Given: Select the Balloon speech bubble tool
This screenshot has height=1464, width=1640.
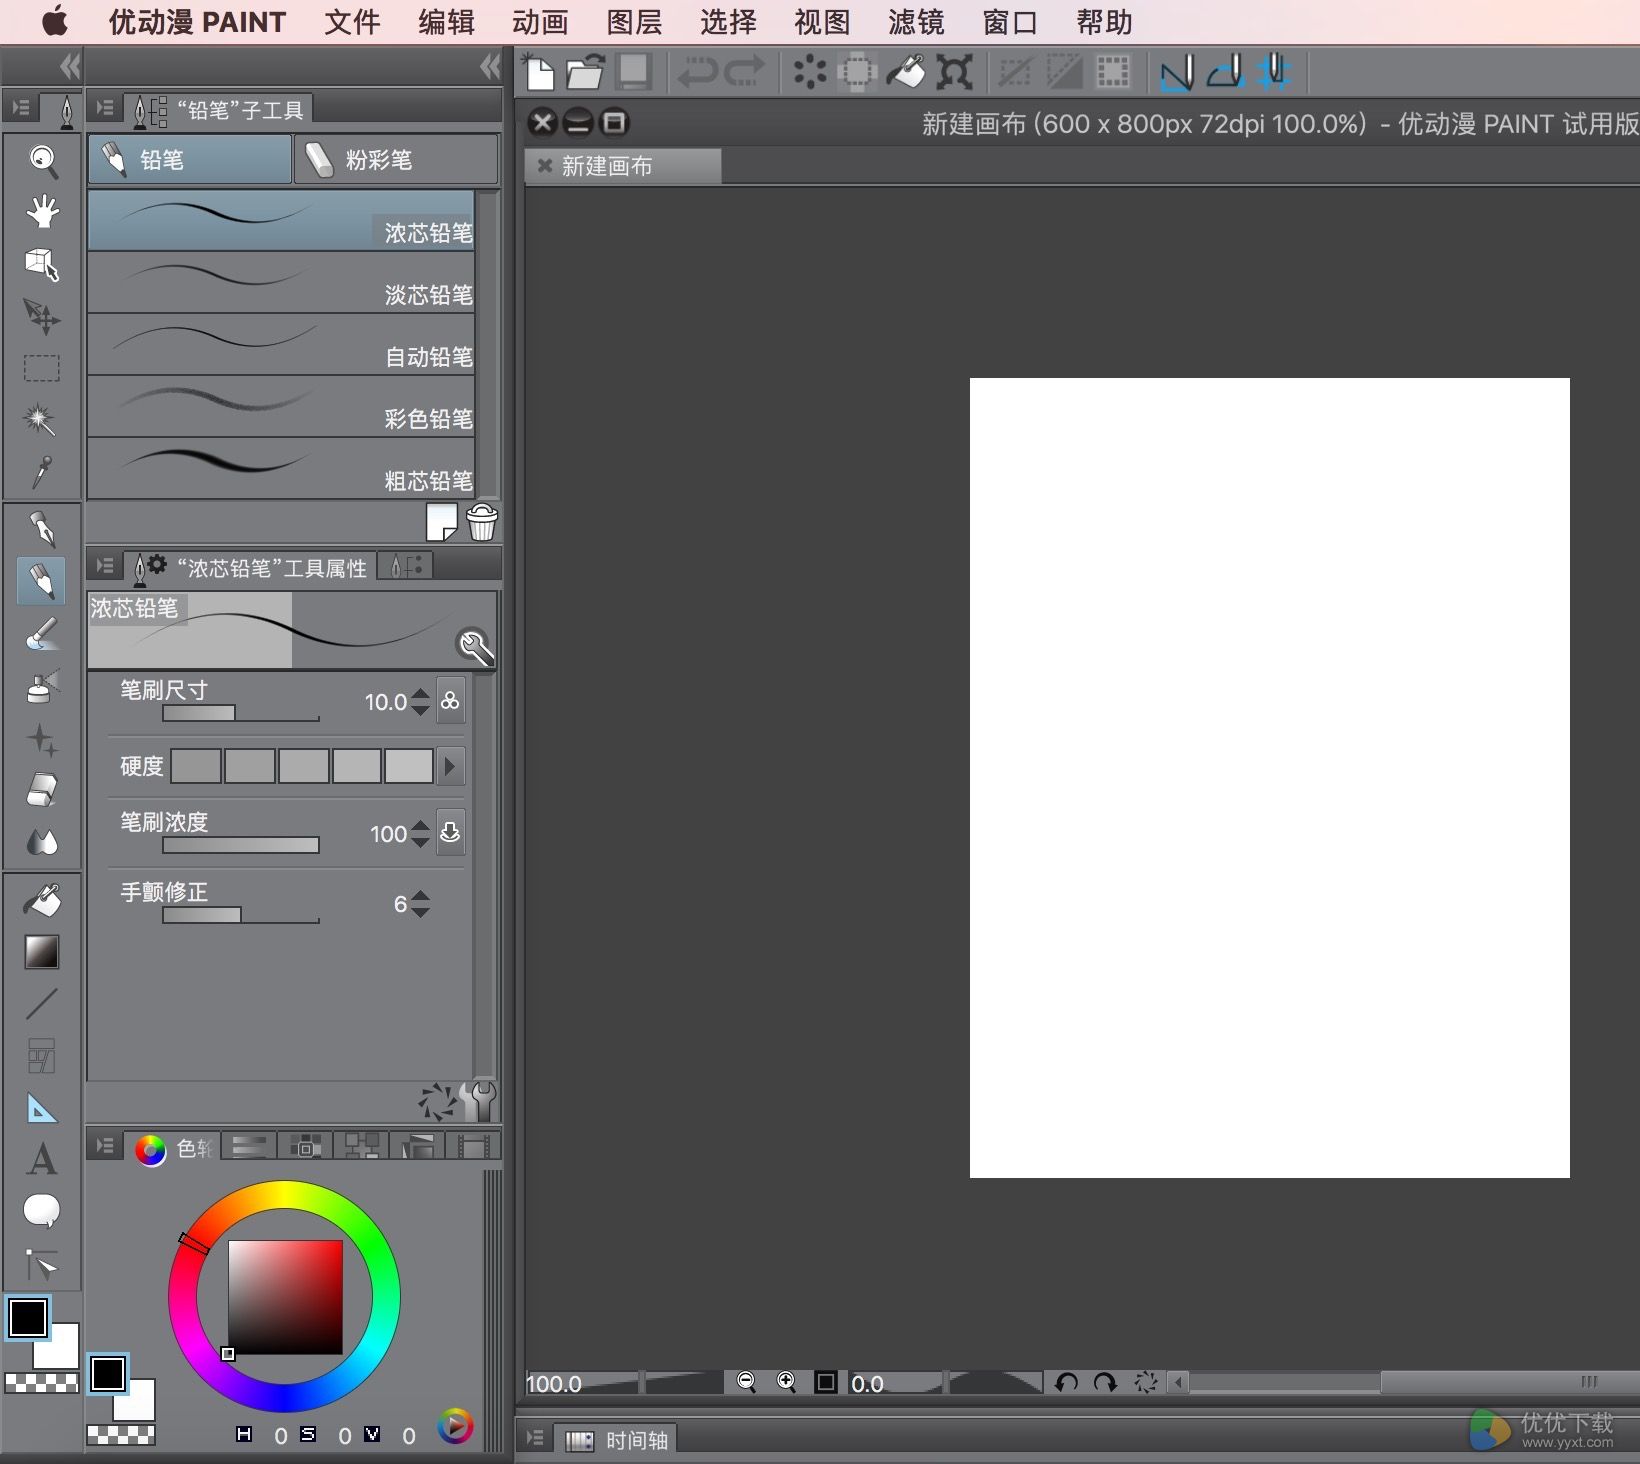Looking at the screenshot, I should 42,1212.
